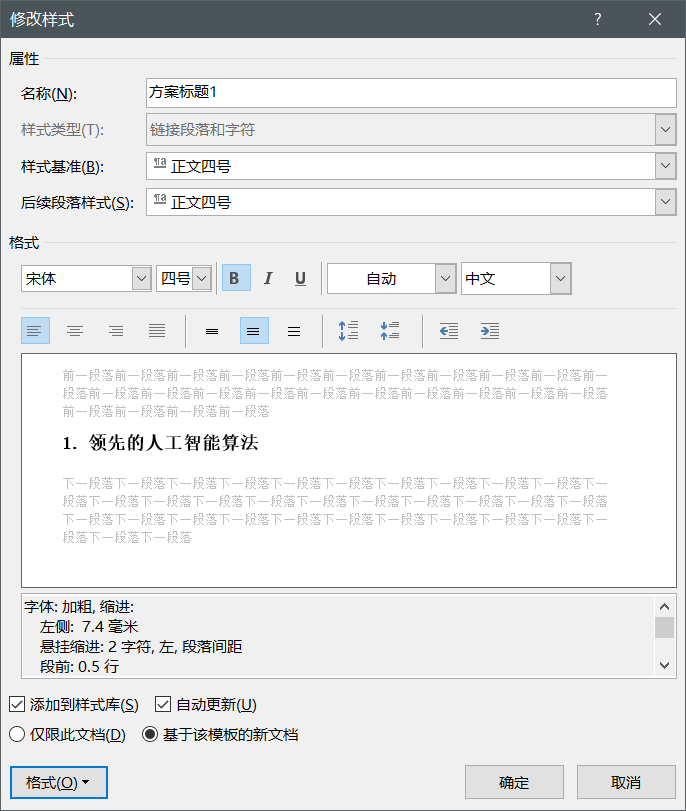Open the 宋体 font name dropdown

(141, 279)
